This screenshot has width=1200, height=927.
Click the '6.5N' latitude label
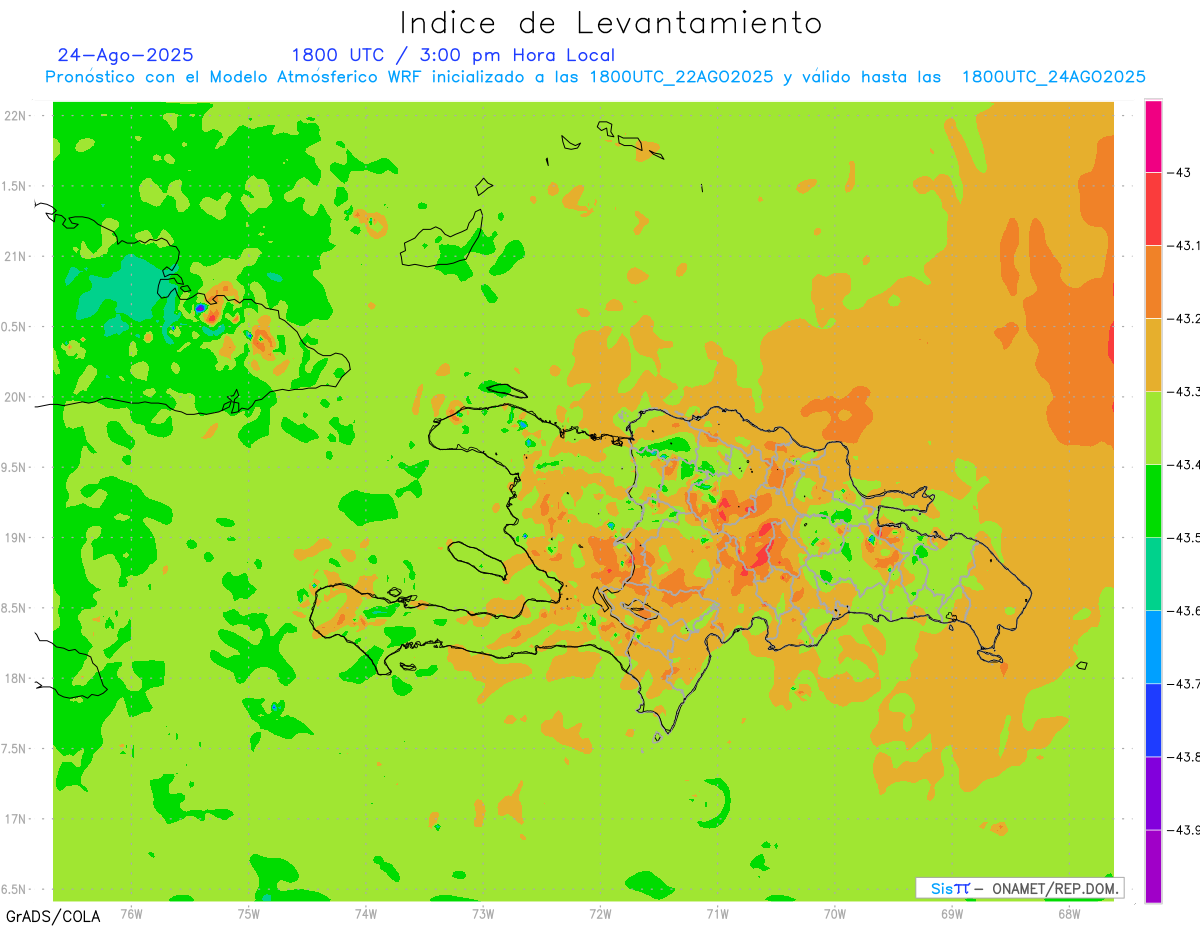click(x=15, y=890)
